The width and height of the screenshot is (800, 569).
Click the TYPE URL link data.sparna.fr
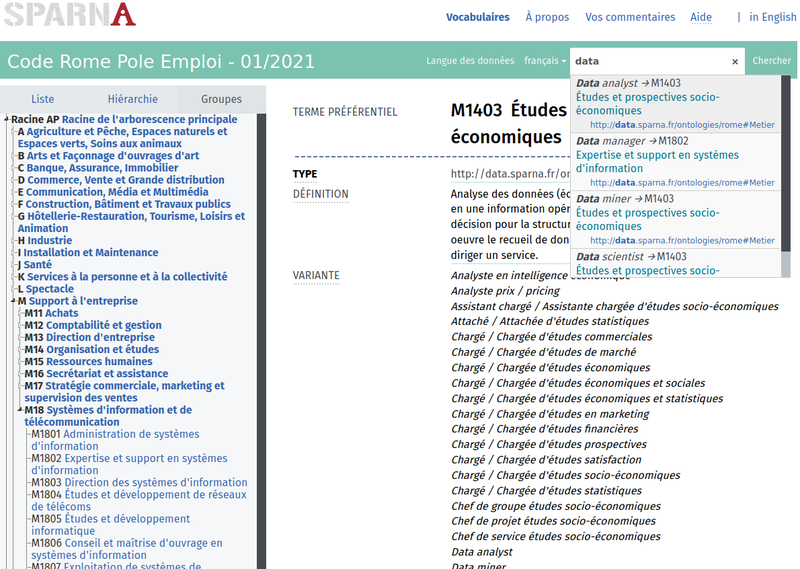[510, 174]
